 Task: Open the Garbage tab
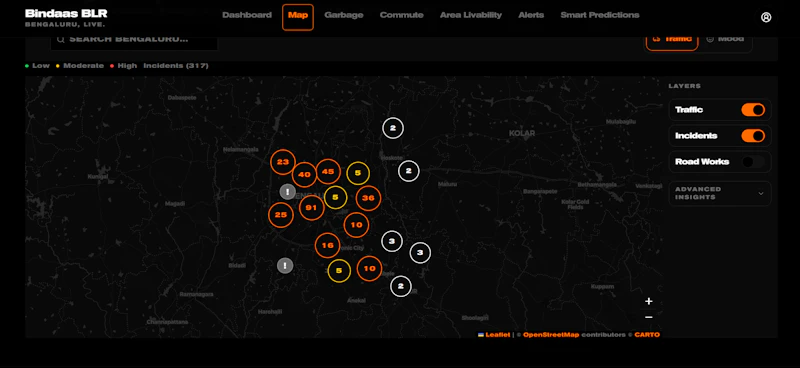(x=344, y=15)
